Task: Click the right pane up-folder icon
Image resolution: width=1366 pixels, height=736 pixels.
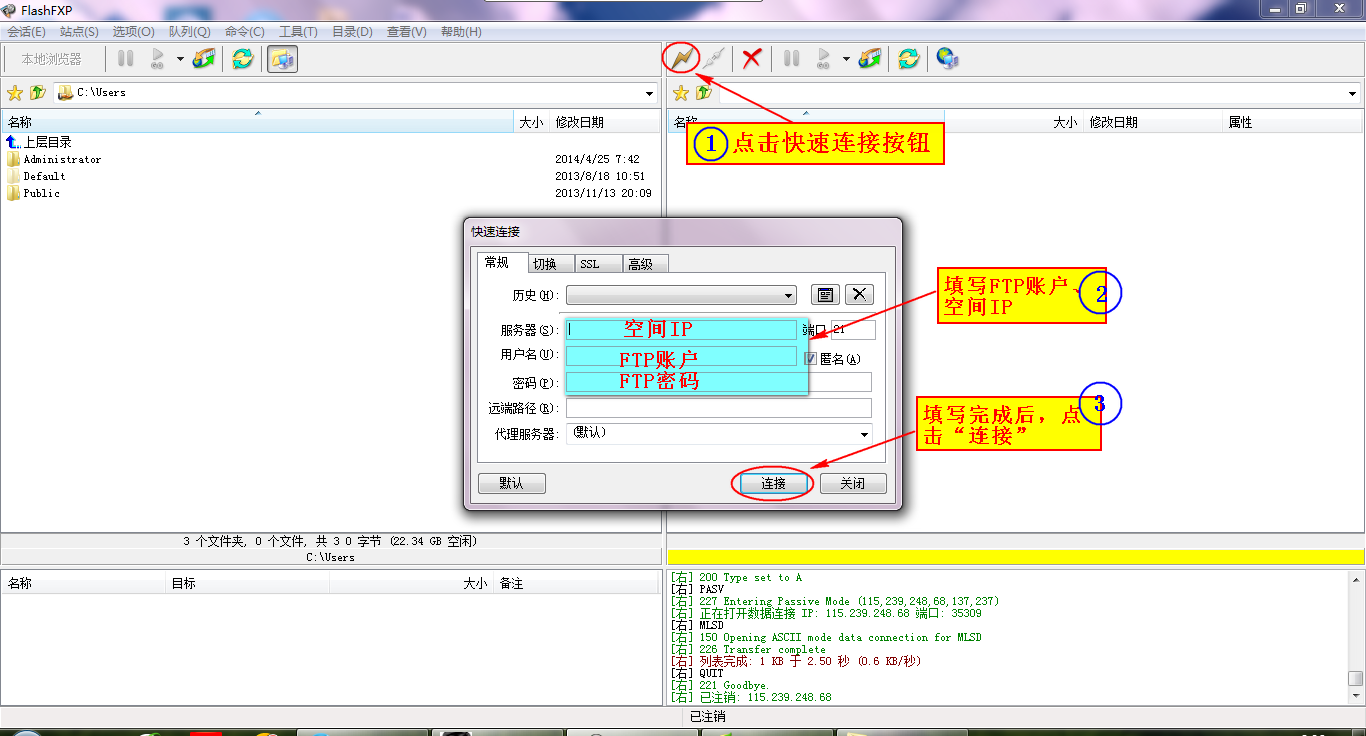Action: point(703,93)
